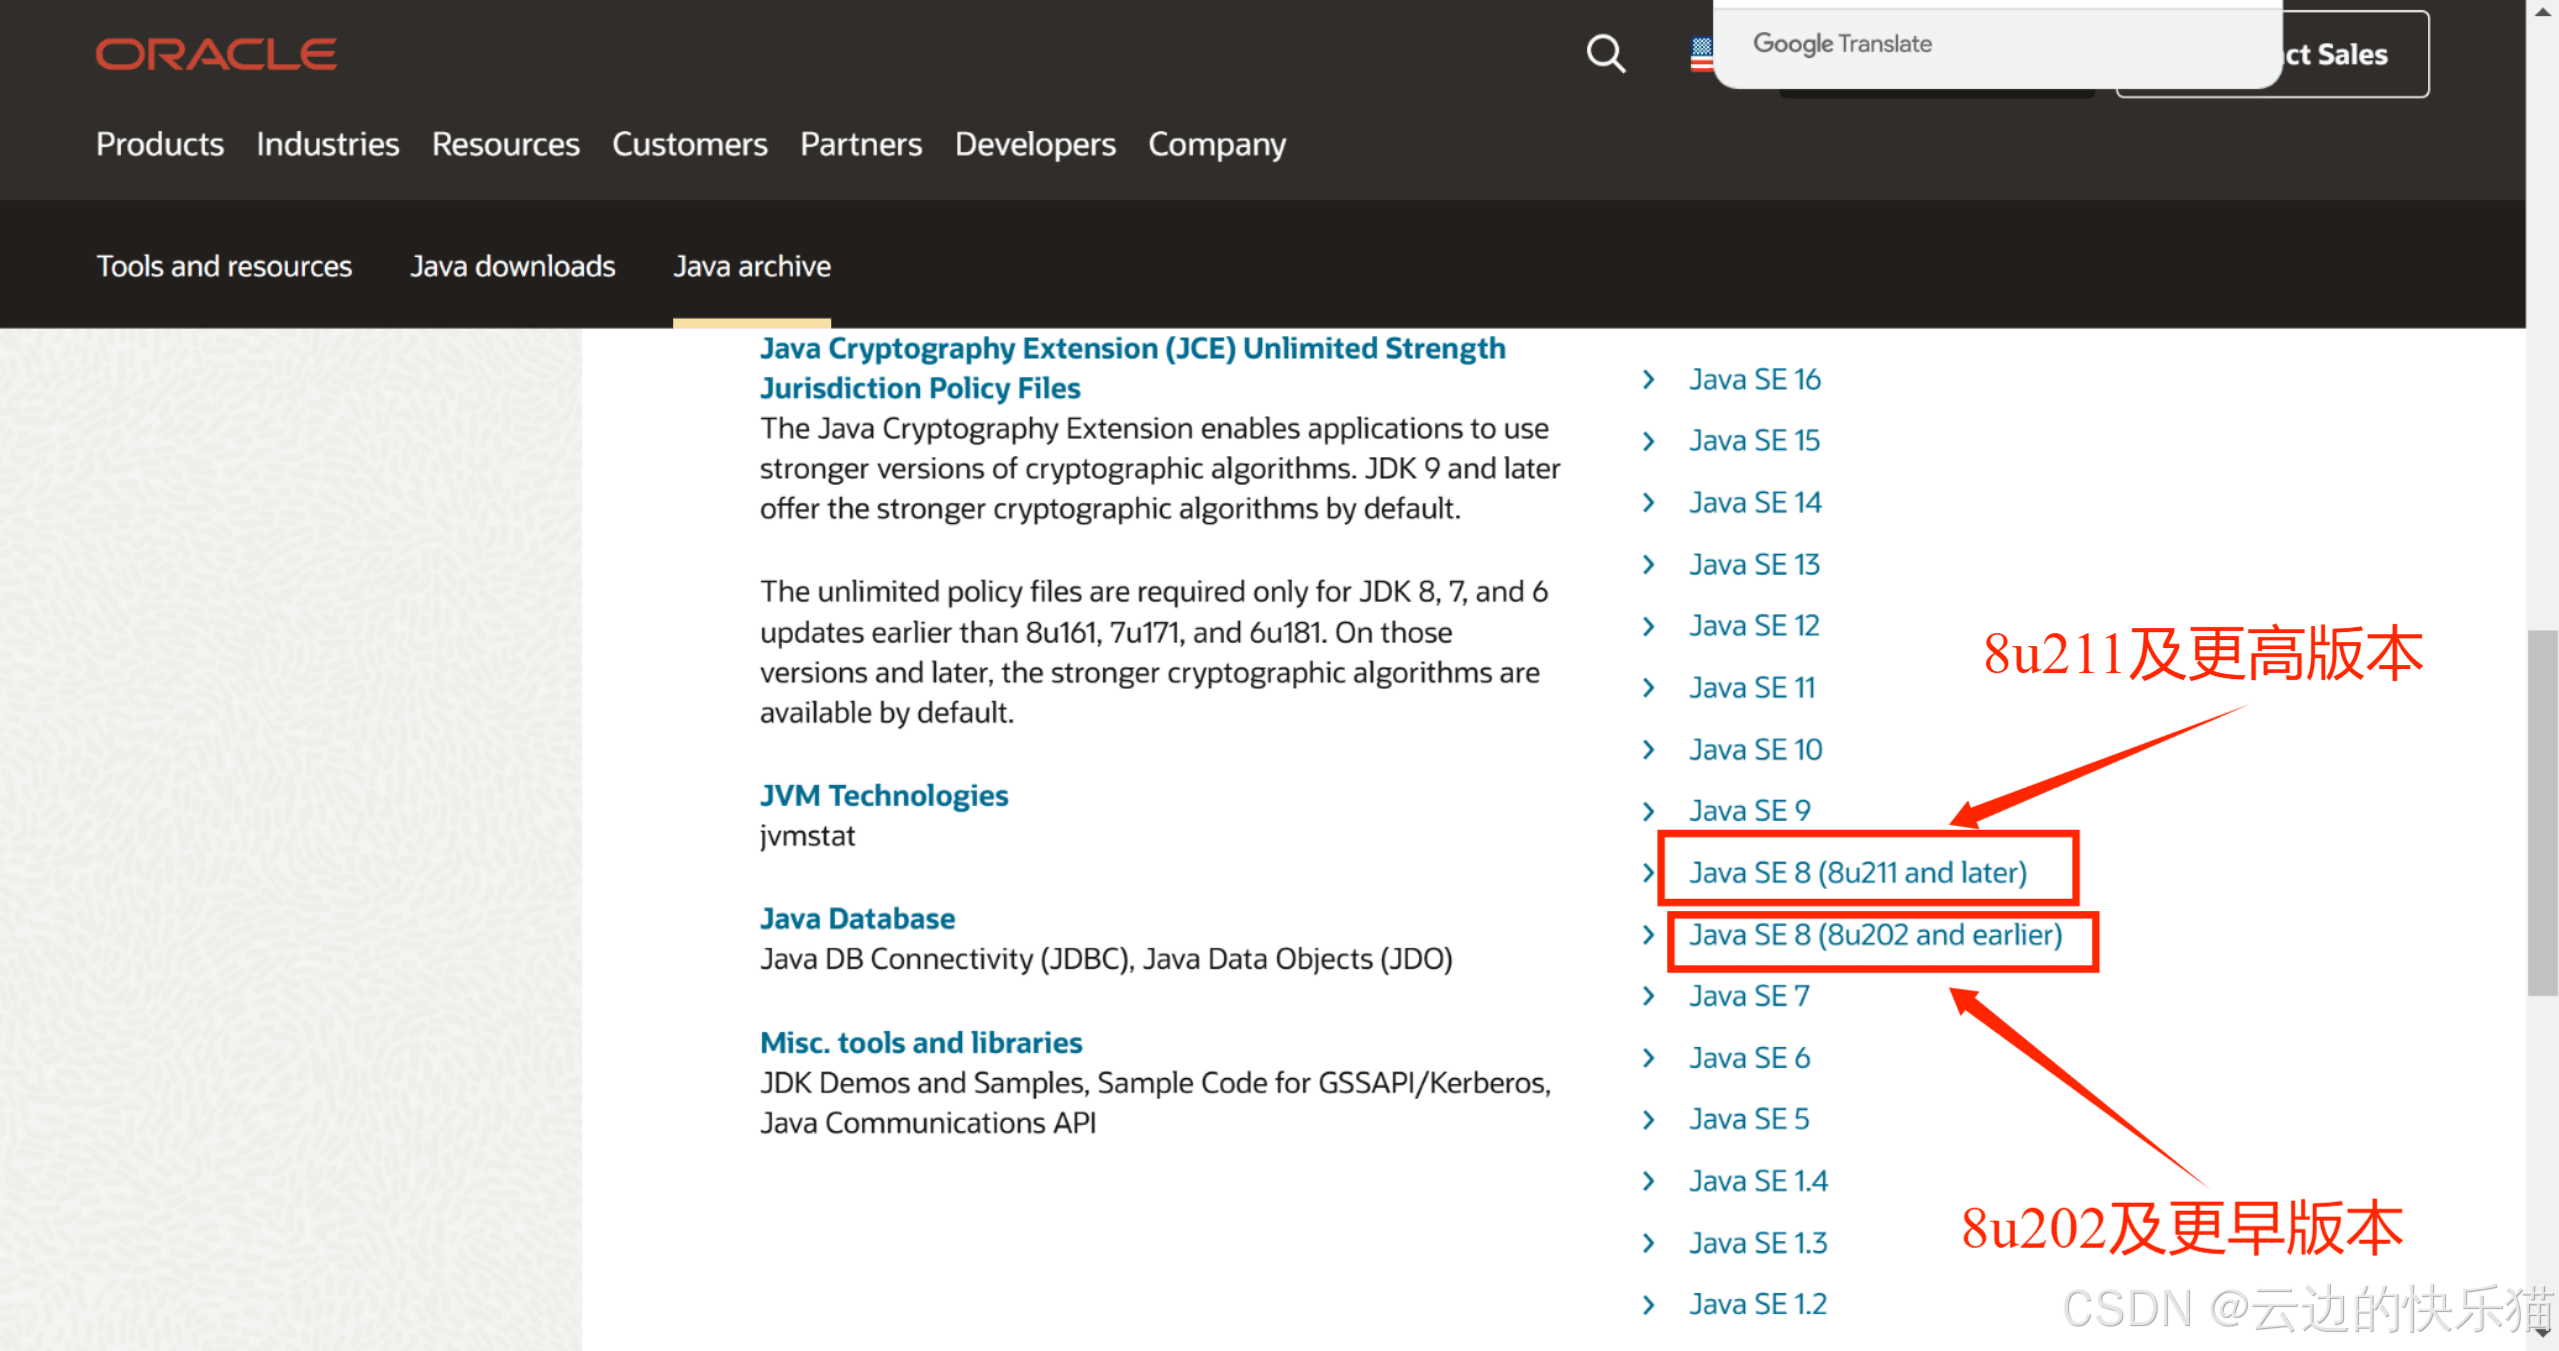Click the Oracle logo

pos(216,54)
